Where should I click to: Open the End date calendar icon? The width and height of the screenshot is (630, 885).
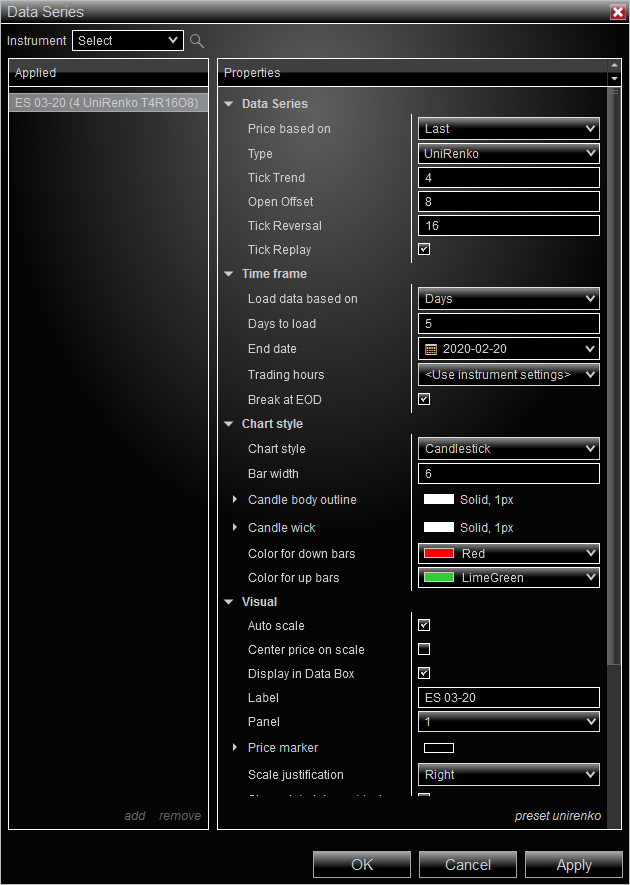431,349
